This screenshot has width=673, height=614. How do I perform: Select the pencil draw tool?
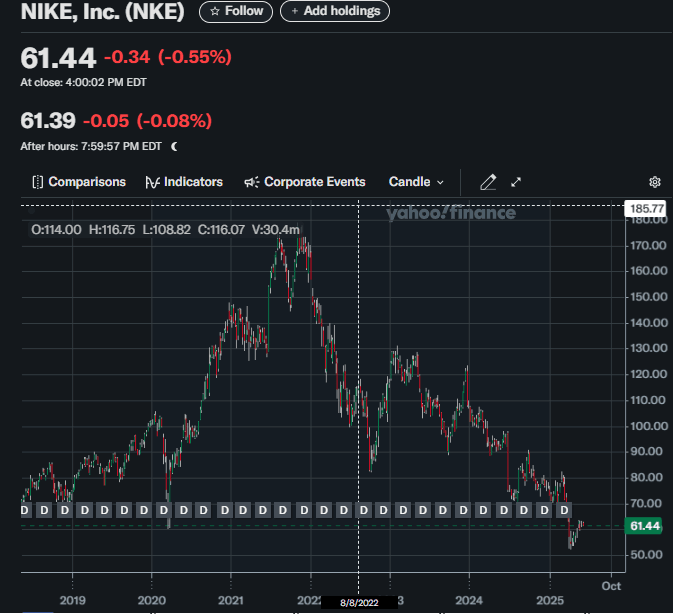[488, 182]
